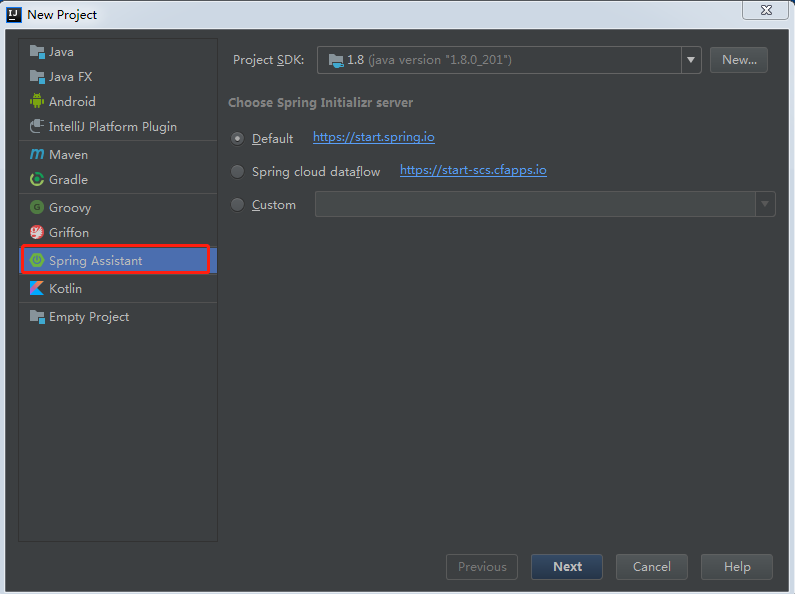Screen dimensions: 795x594
Task: Click the Java folder icon
Action: pos(37,52)
